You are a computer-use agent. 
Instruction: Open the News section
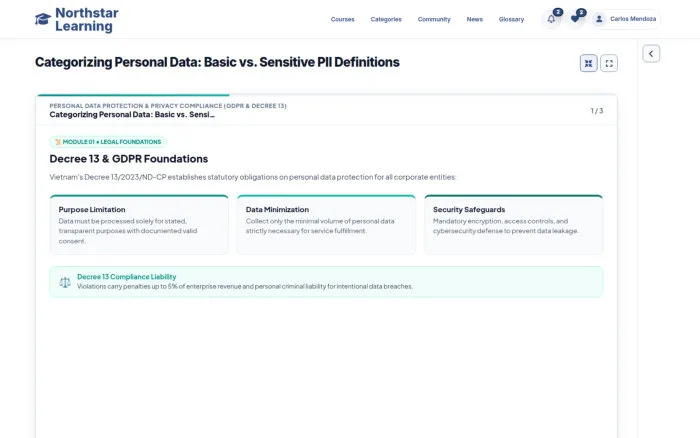(475, 19)
